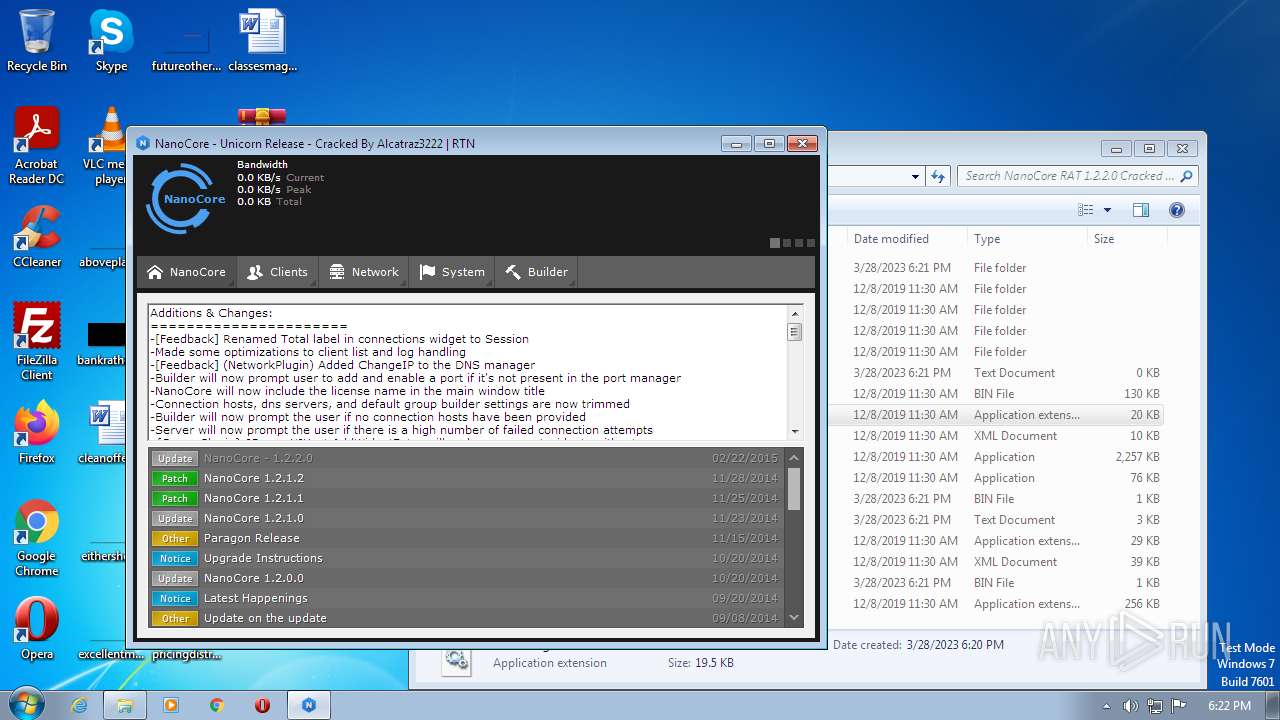Select the NanoCore 1.2.1.1 patch entry
The width and height of the screenshot is (1280, 720).
468,498
